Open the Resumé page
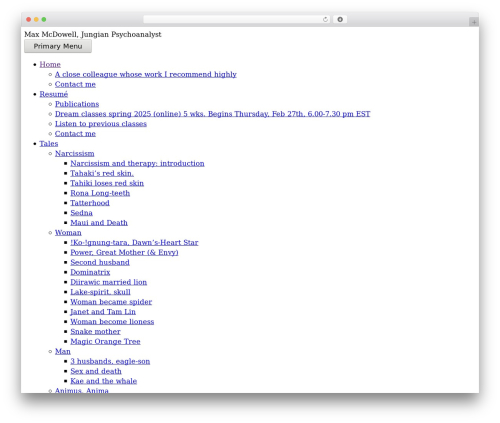The image size is (500, 423). point(54,94)
